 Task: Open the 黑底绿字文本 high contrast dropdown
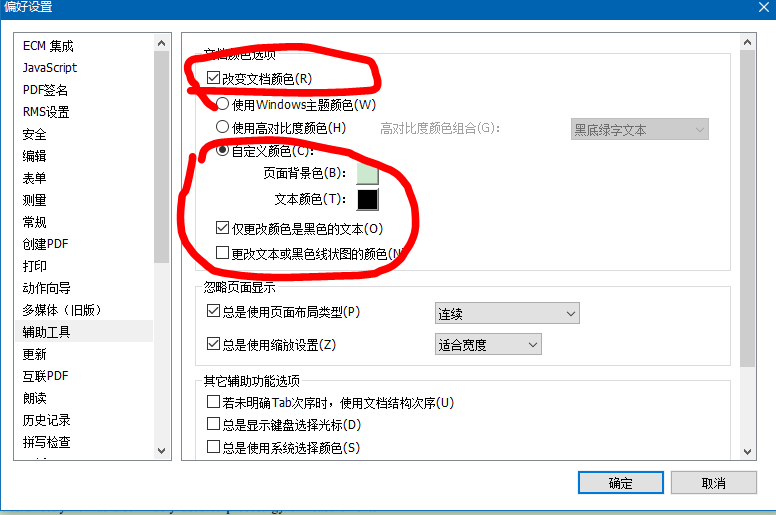click(x=639, y=130)
